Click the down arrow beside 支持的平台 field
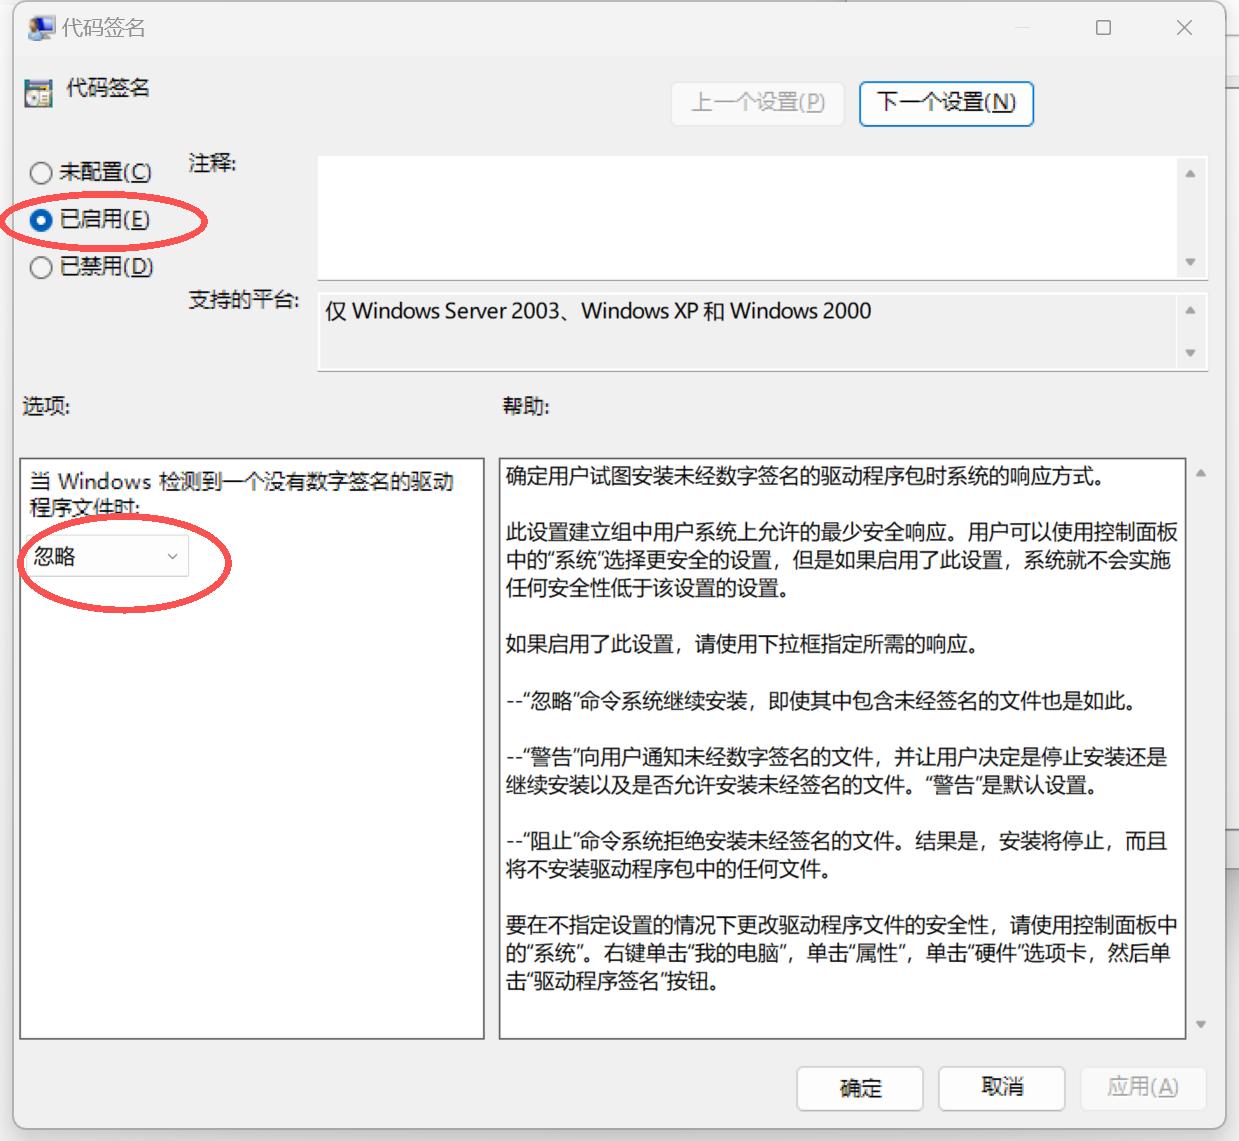 click(x=1190, y=353)
